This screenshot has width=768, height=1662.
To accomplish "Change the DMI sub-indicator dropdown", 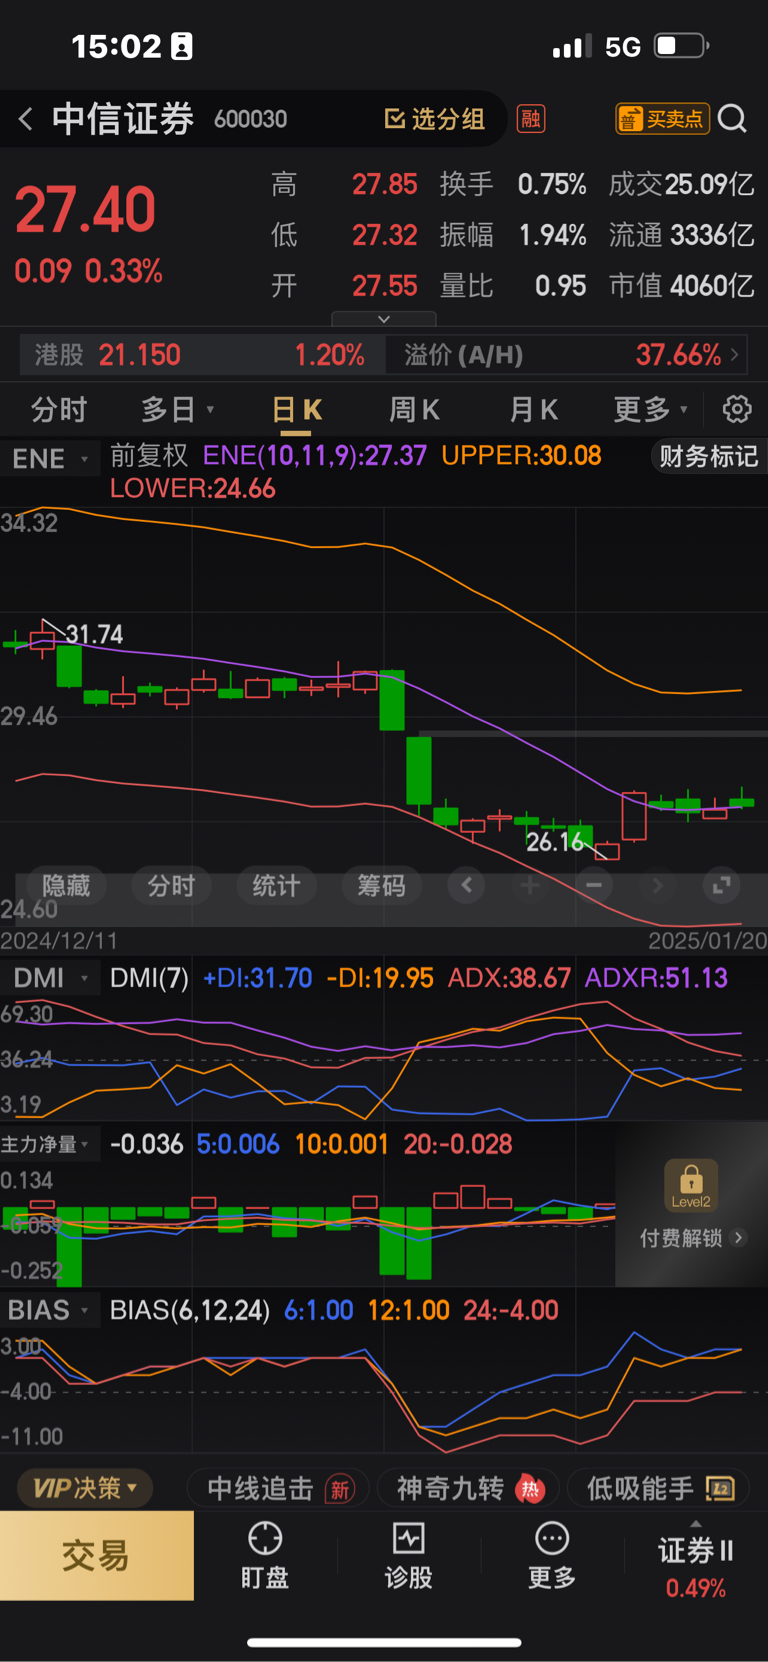I will [50, 978].
